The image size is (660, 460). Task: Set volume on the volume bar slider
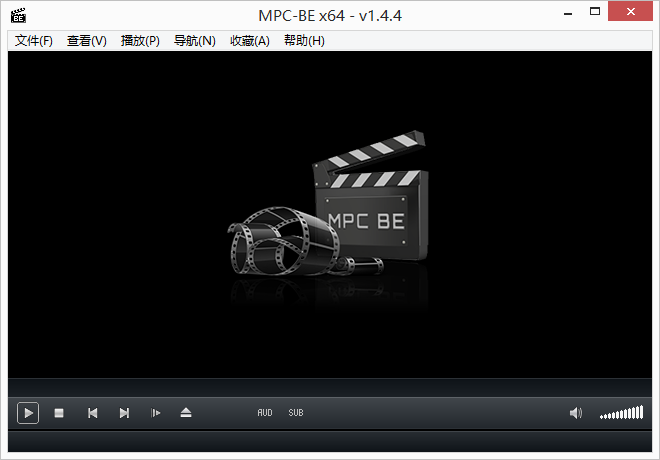coord(622,412)
